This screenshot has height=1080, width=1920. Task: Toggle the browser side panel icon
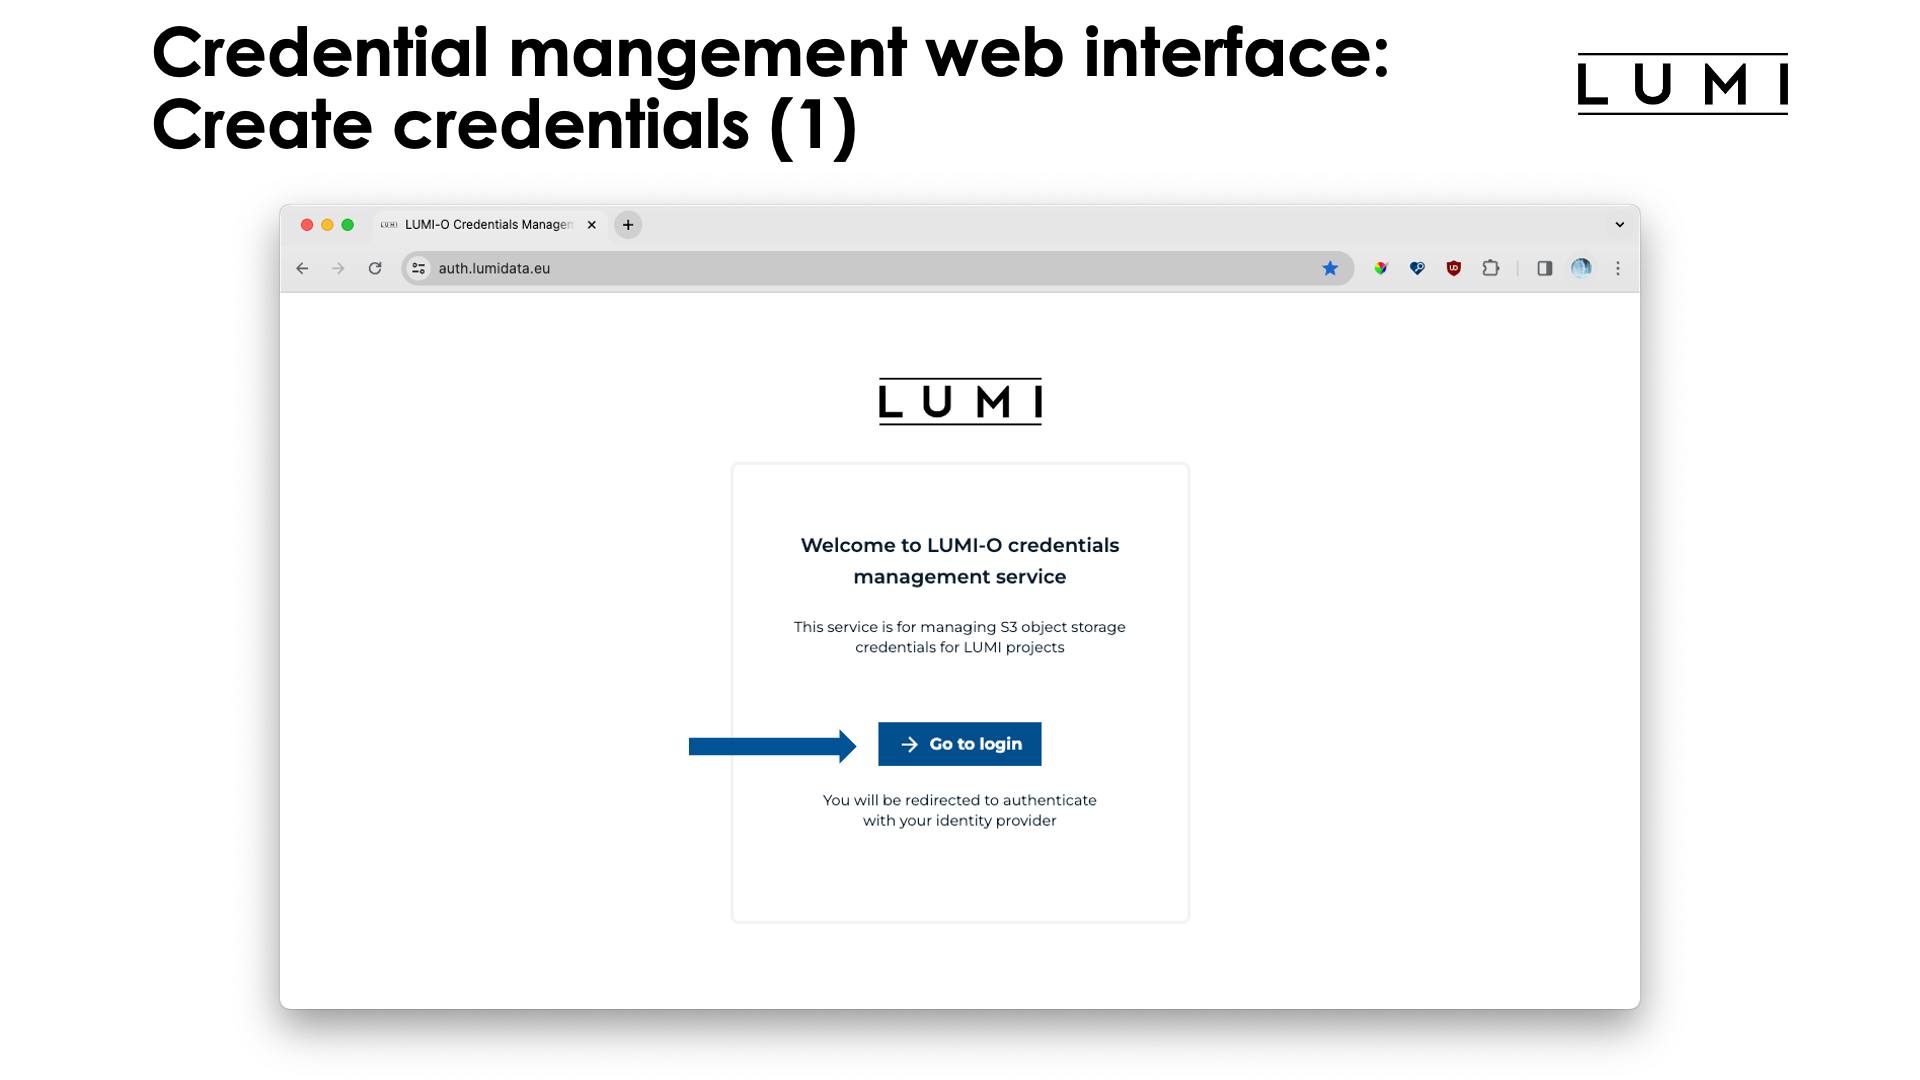coord(1544,268)
